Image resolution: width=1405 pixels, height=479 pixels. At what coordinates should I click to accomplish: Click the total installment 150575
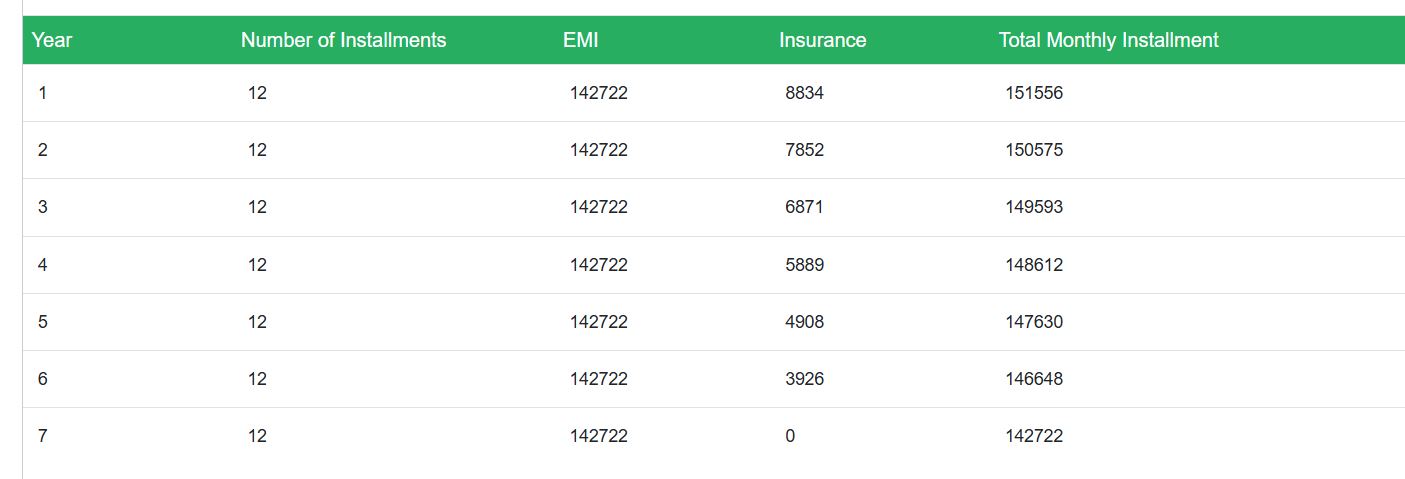(x=1034, y=150)
